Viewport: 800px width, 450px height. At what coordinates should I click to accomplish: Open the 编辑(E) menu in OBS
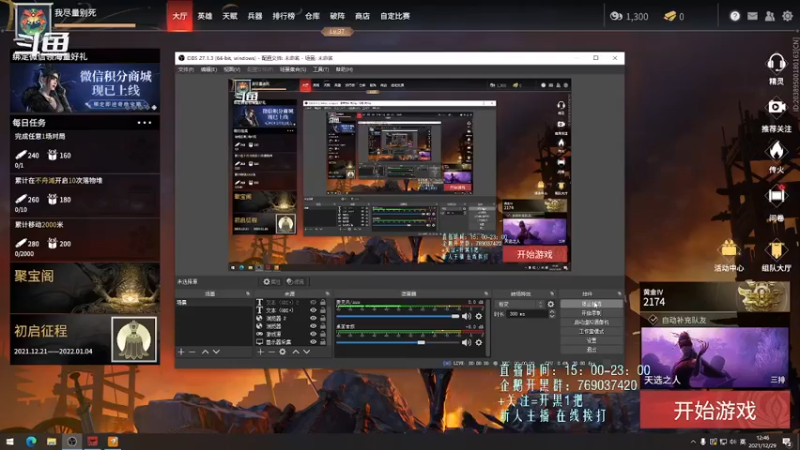(209, 69)
